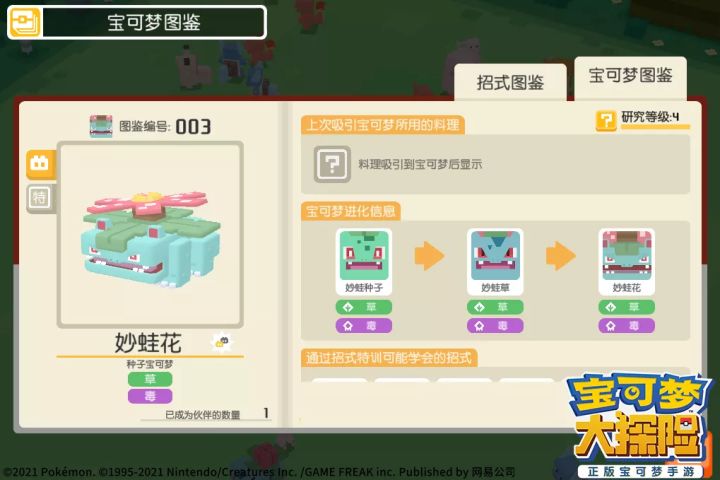Click the small Venusaur icon beside 图鉴编号
The width and height of the screenshot is (720, 480).
[x=101, y=126]
